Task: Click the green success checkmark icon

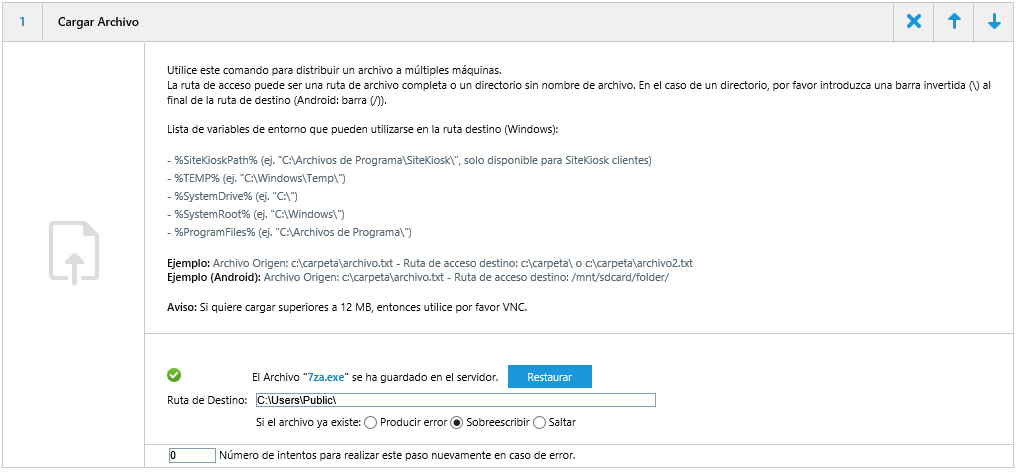Action: [174, 375]
